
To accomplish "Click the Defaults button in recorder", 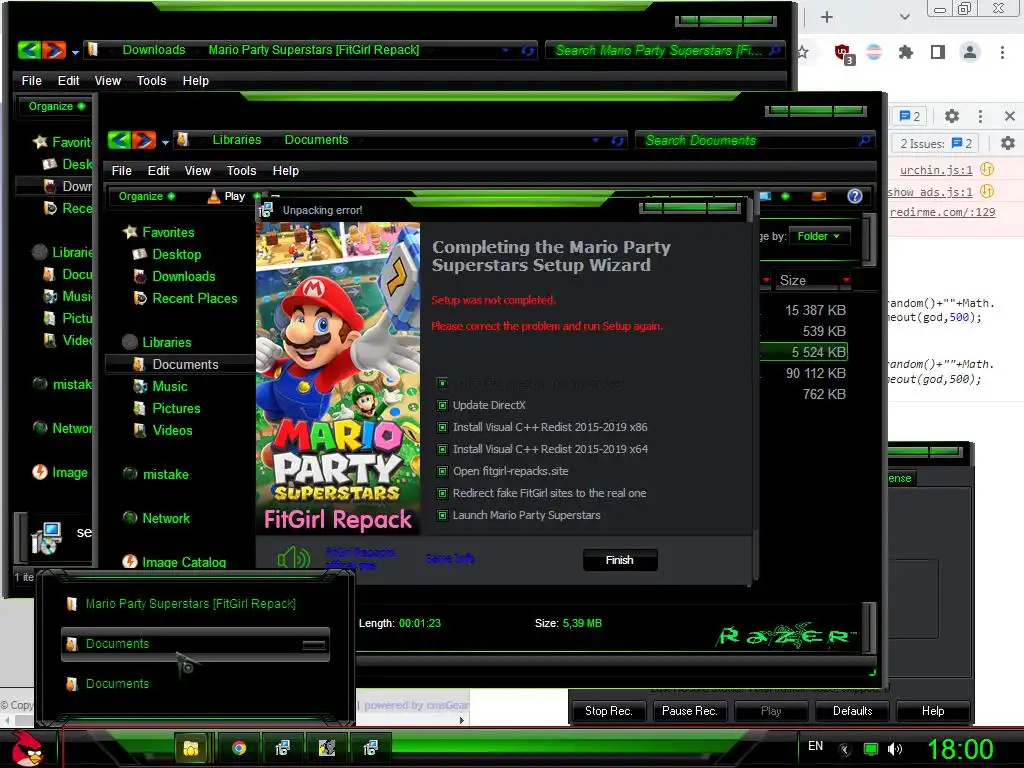I will click(x=852, y=711).
